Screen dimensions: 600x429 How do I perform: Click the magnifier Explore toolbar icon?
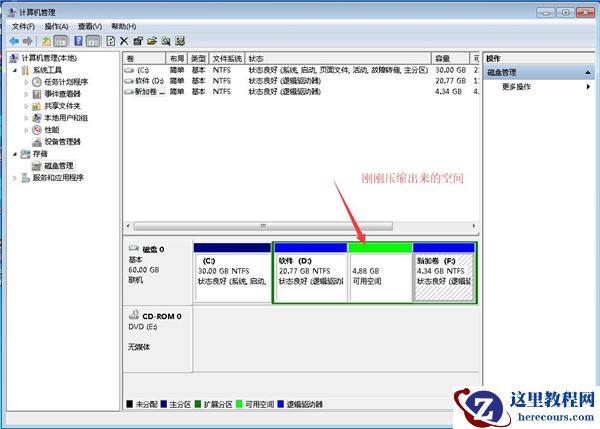[x=166, y=41]
